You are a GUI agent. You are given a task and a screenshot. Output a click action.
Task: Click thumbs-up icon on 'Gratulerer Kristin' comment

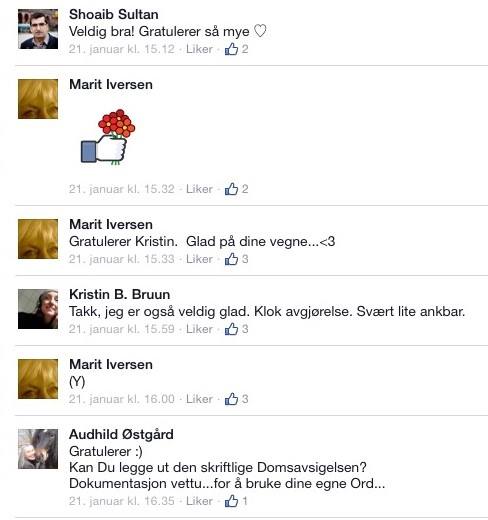(231, 259)
